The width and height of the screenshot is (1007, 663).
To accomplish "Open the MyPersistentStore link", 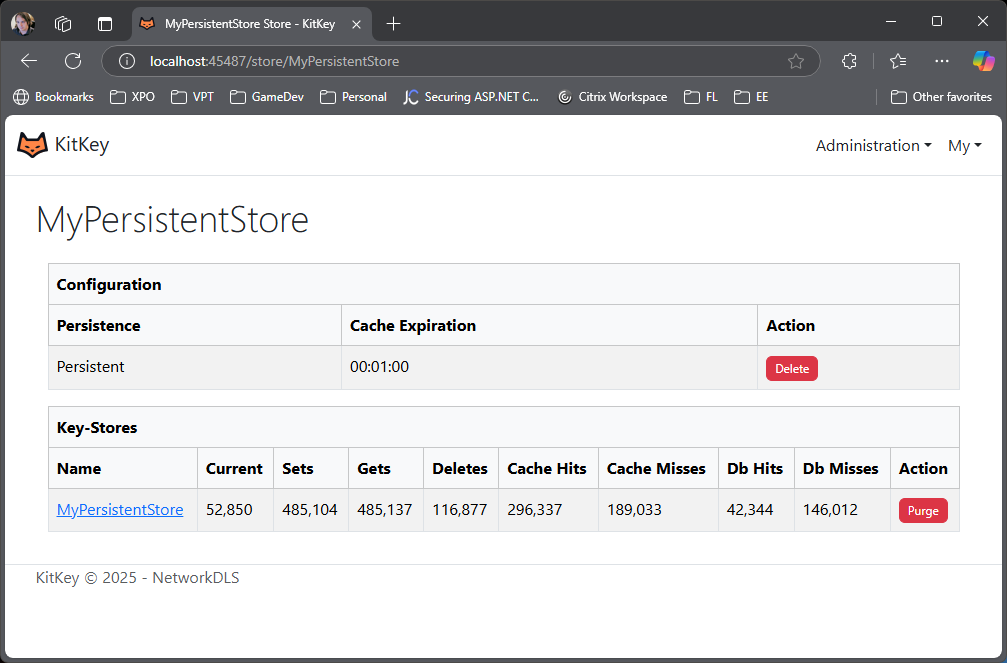I will (x=120, y=510).
